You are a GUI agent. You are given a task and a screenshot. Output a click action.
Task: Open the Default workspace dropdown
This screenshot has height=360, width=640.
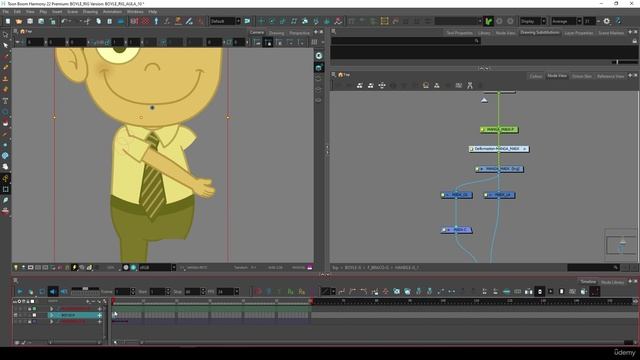pyautogui.click(x=225, y=21)
